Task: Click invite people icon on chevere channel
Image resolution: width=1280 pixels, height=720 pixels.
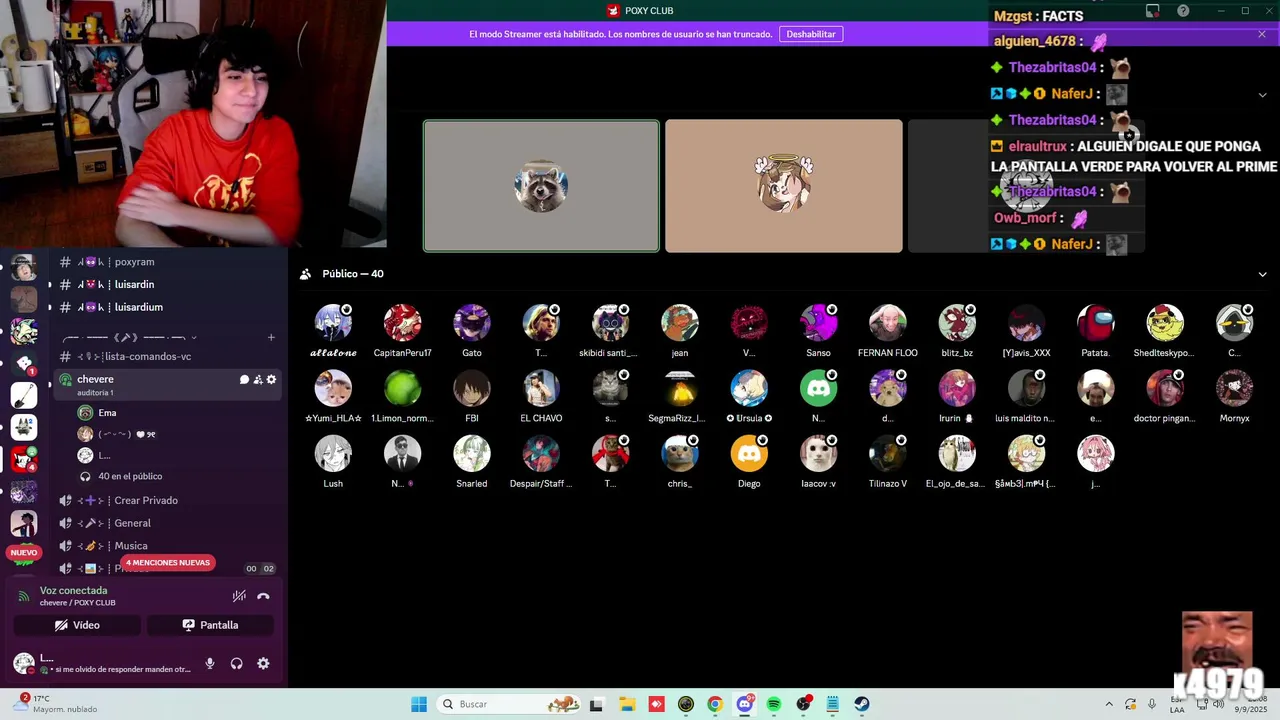Action: [x=258, y=380]
